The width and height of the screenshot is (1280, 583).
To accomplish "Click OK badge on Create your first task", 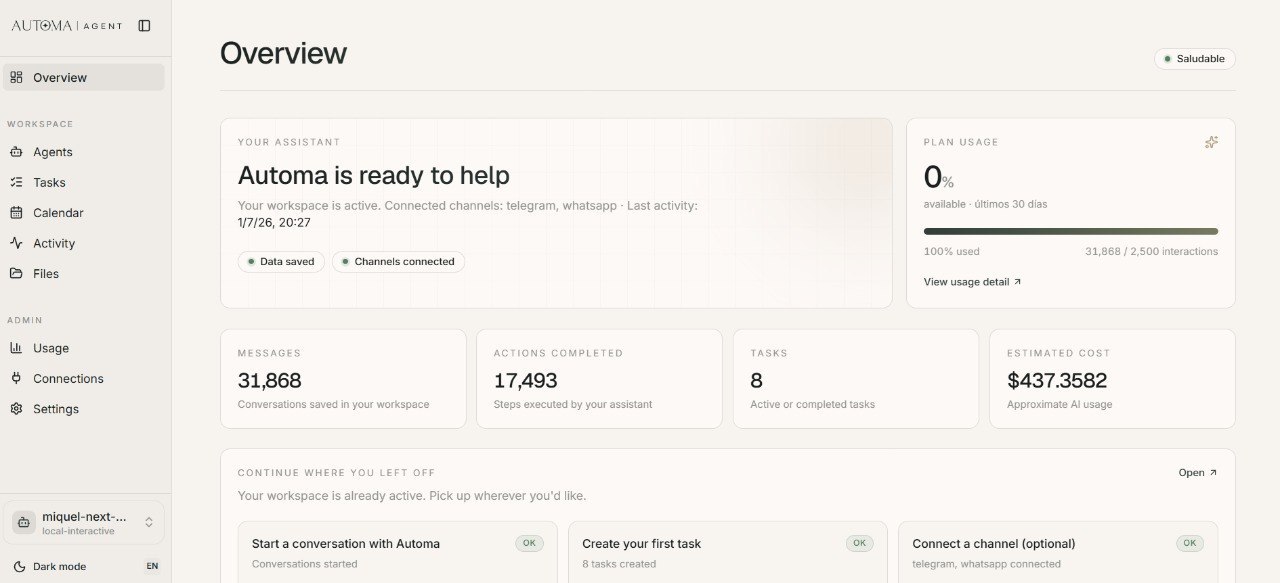I will coord(859,543).
